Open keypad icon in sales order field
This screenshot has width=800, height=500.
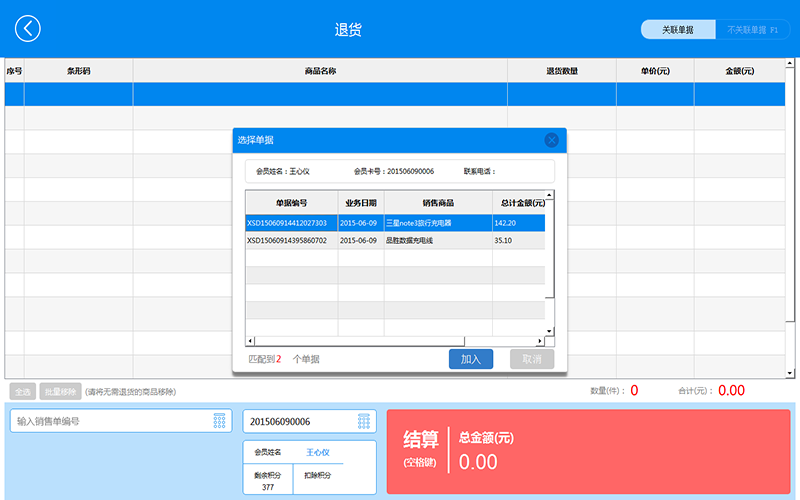click(x=219, y=422)
